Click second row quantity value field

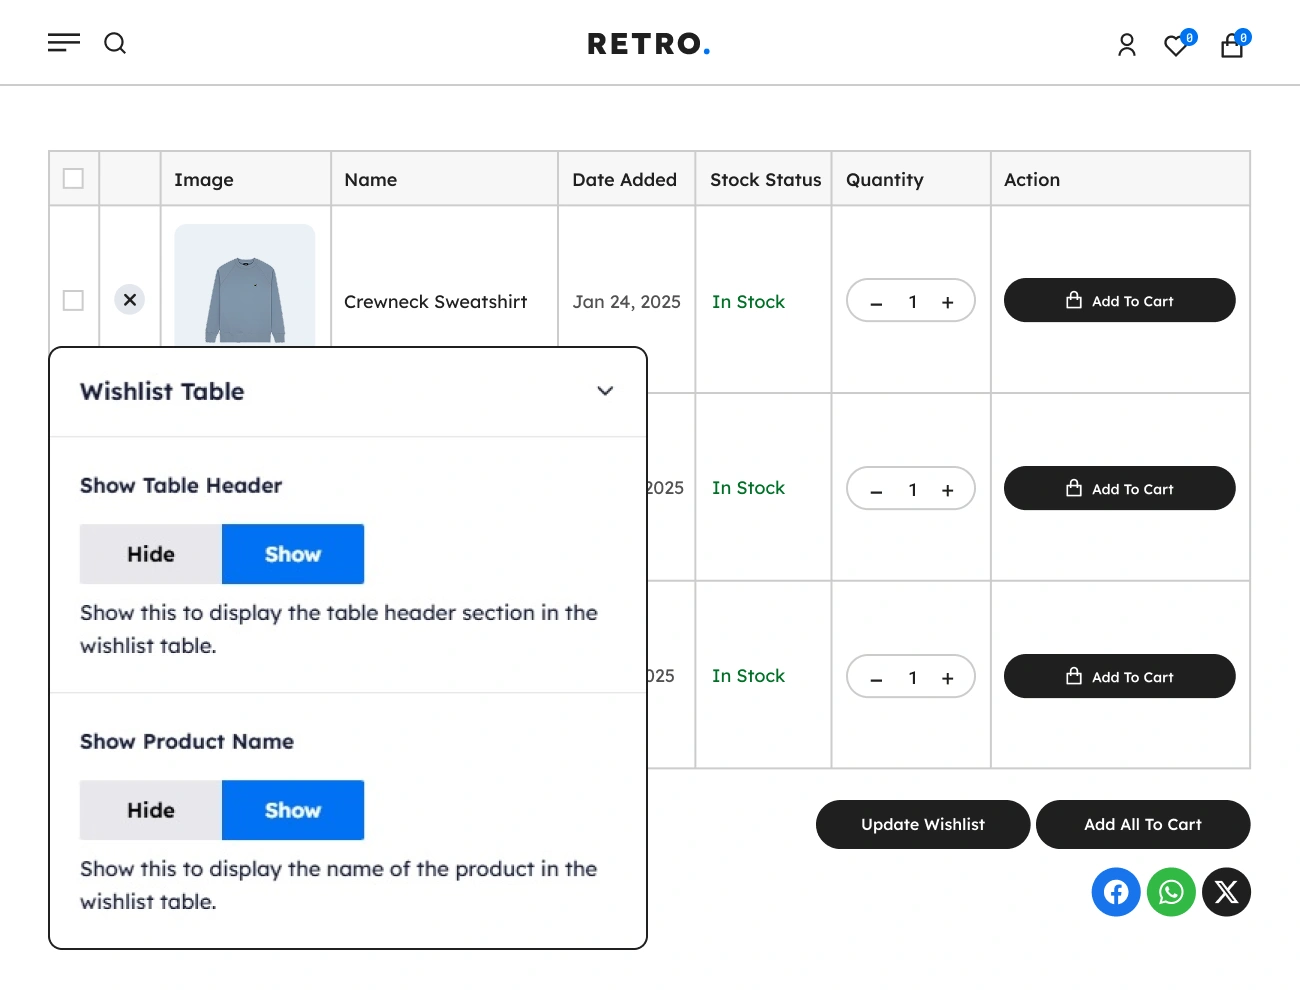pos(912,490)
